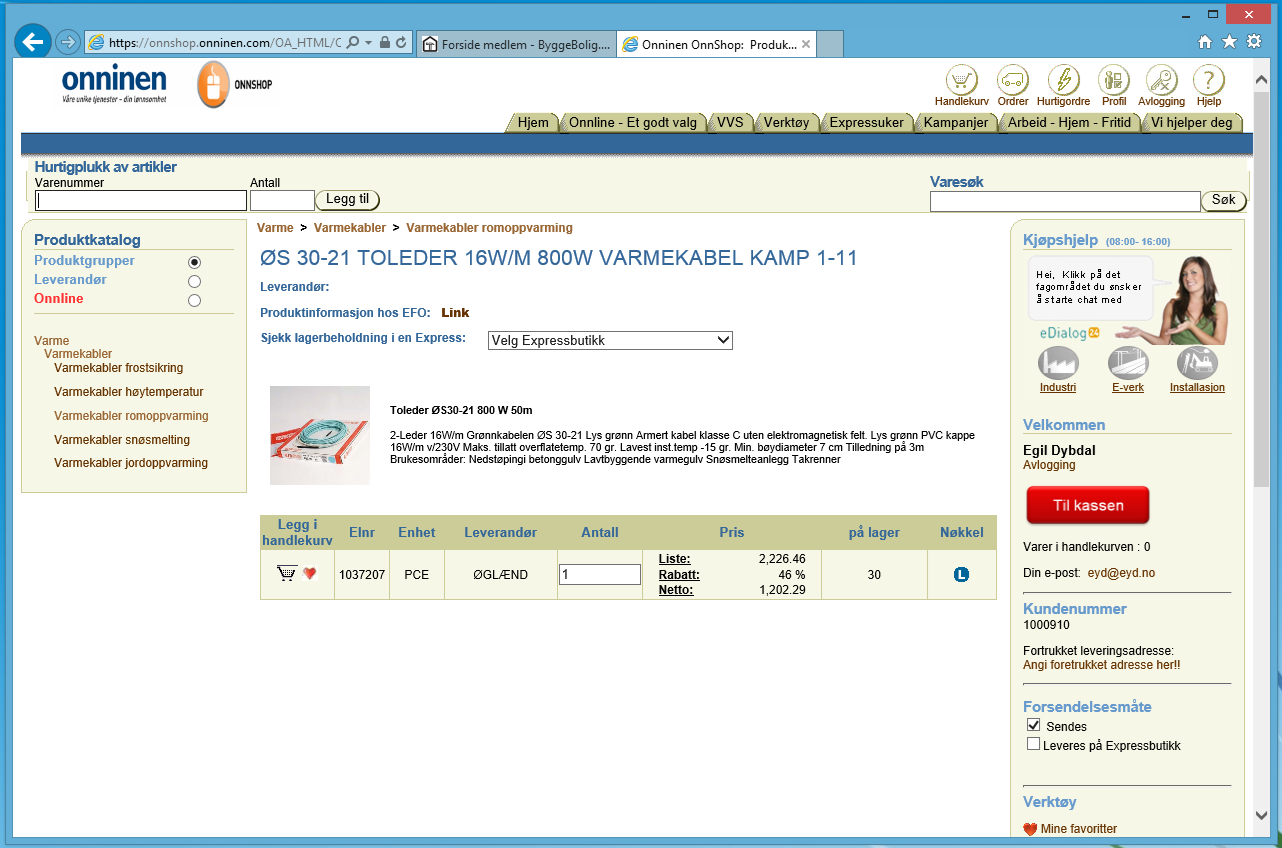This screenshot has width=1282, height=848.
Task: Open Varmekabler frostsikring category
Action: point(119,368)
